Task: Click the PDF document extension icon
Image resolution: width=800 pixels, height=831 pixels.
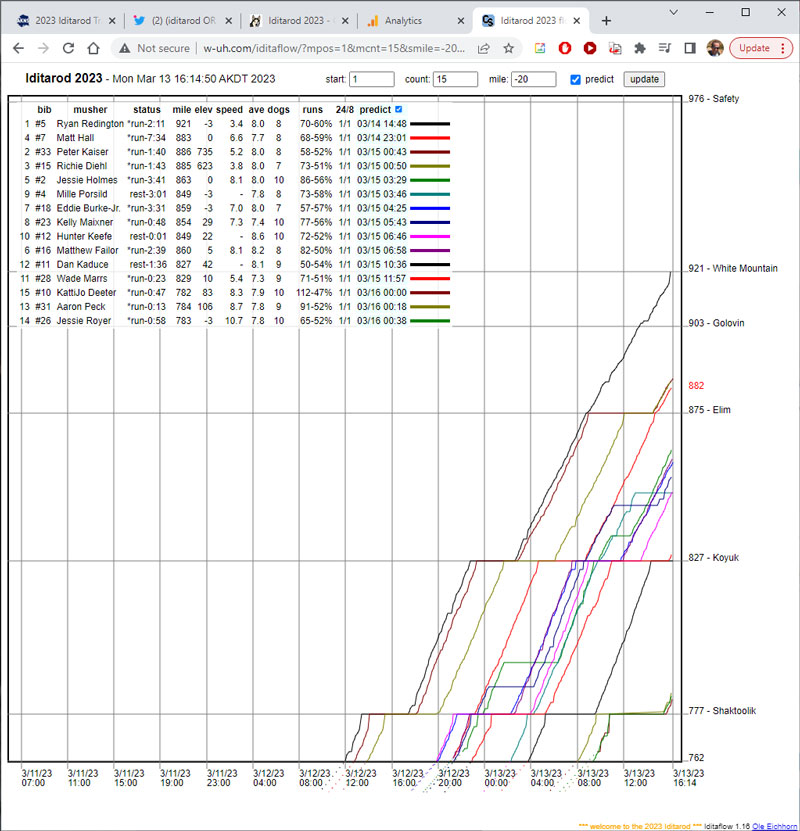Action: [x=615, y=48]
